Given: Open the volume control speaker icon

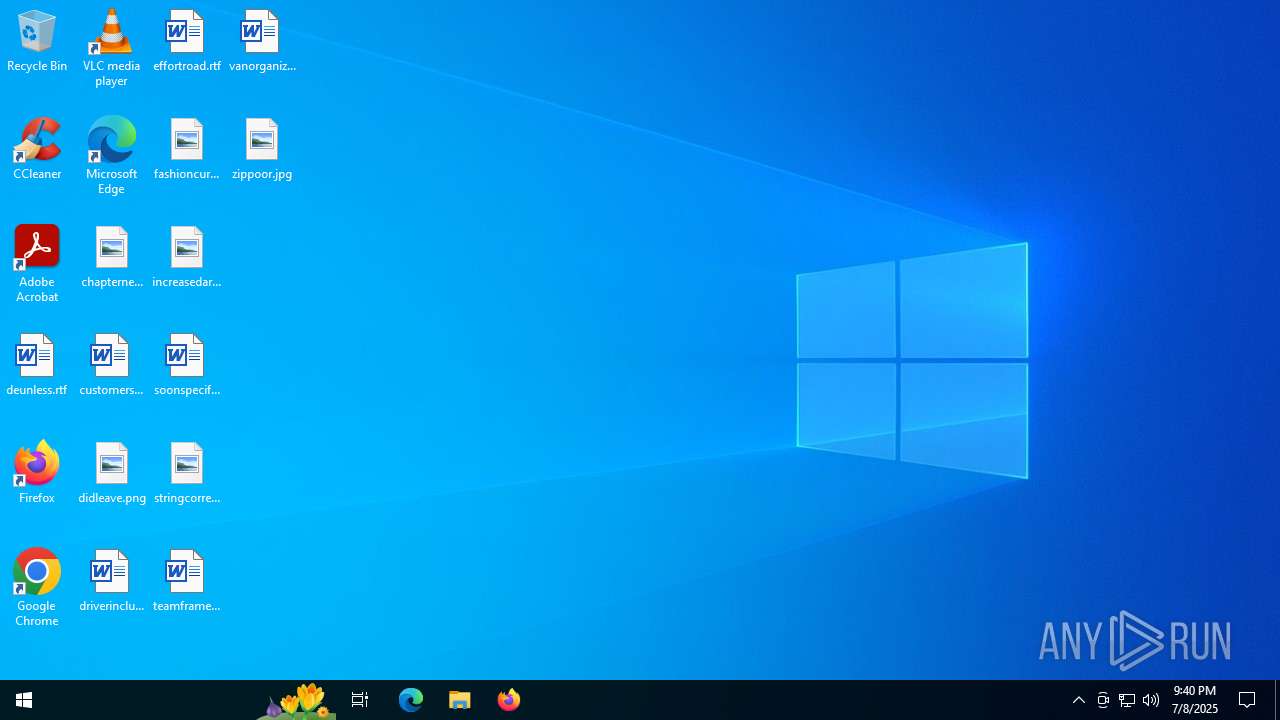Looking at the screenshot, I should tap(1151, 700).
